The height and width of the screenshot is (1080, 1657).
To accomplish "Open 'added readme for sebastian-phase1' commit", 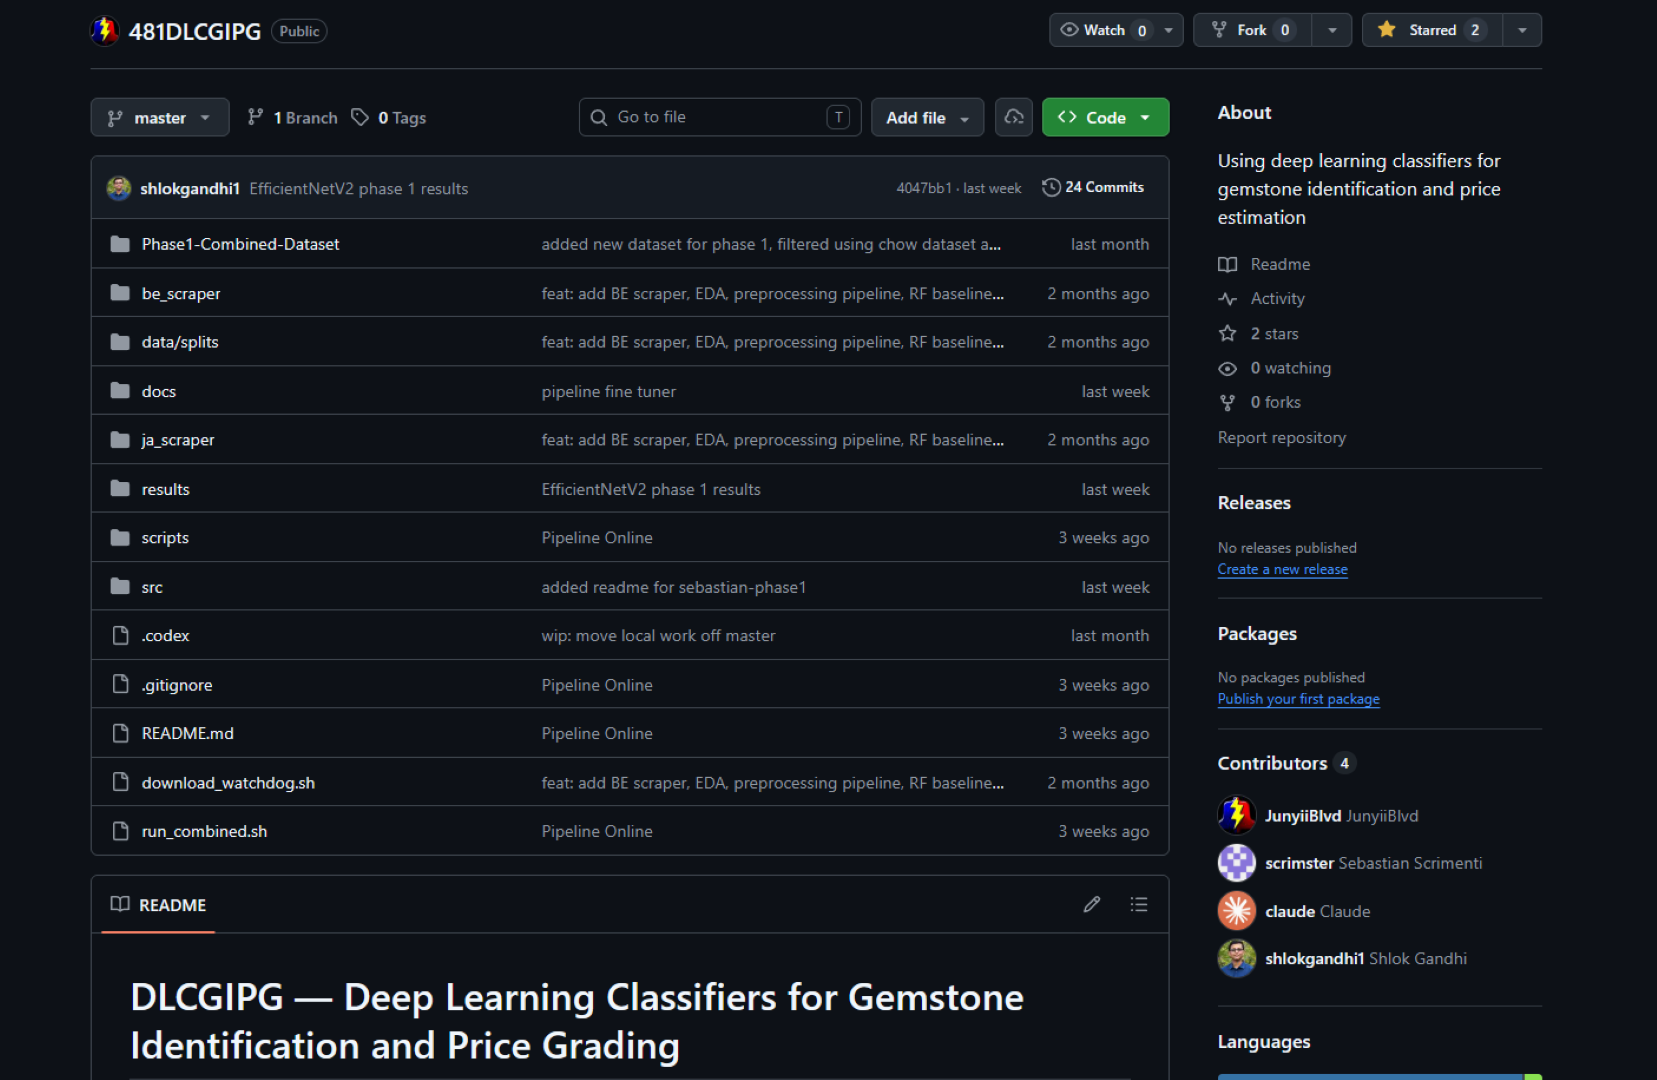I will click(673, 587).
